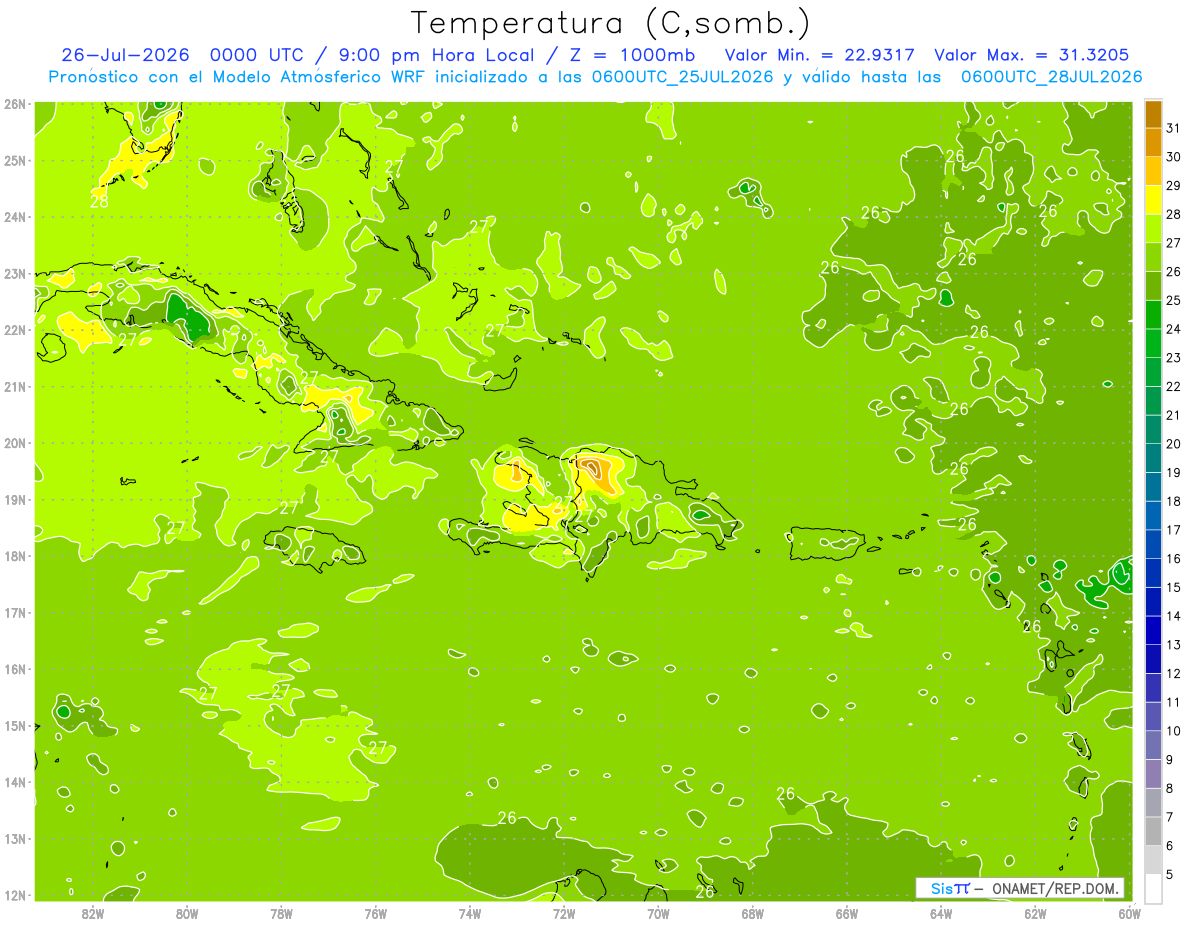Click the "22N" latitude axis label
The image size is (1200, 927).
(x=15, y=330)
